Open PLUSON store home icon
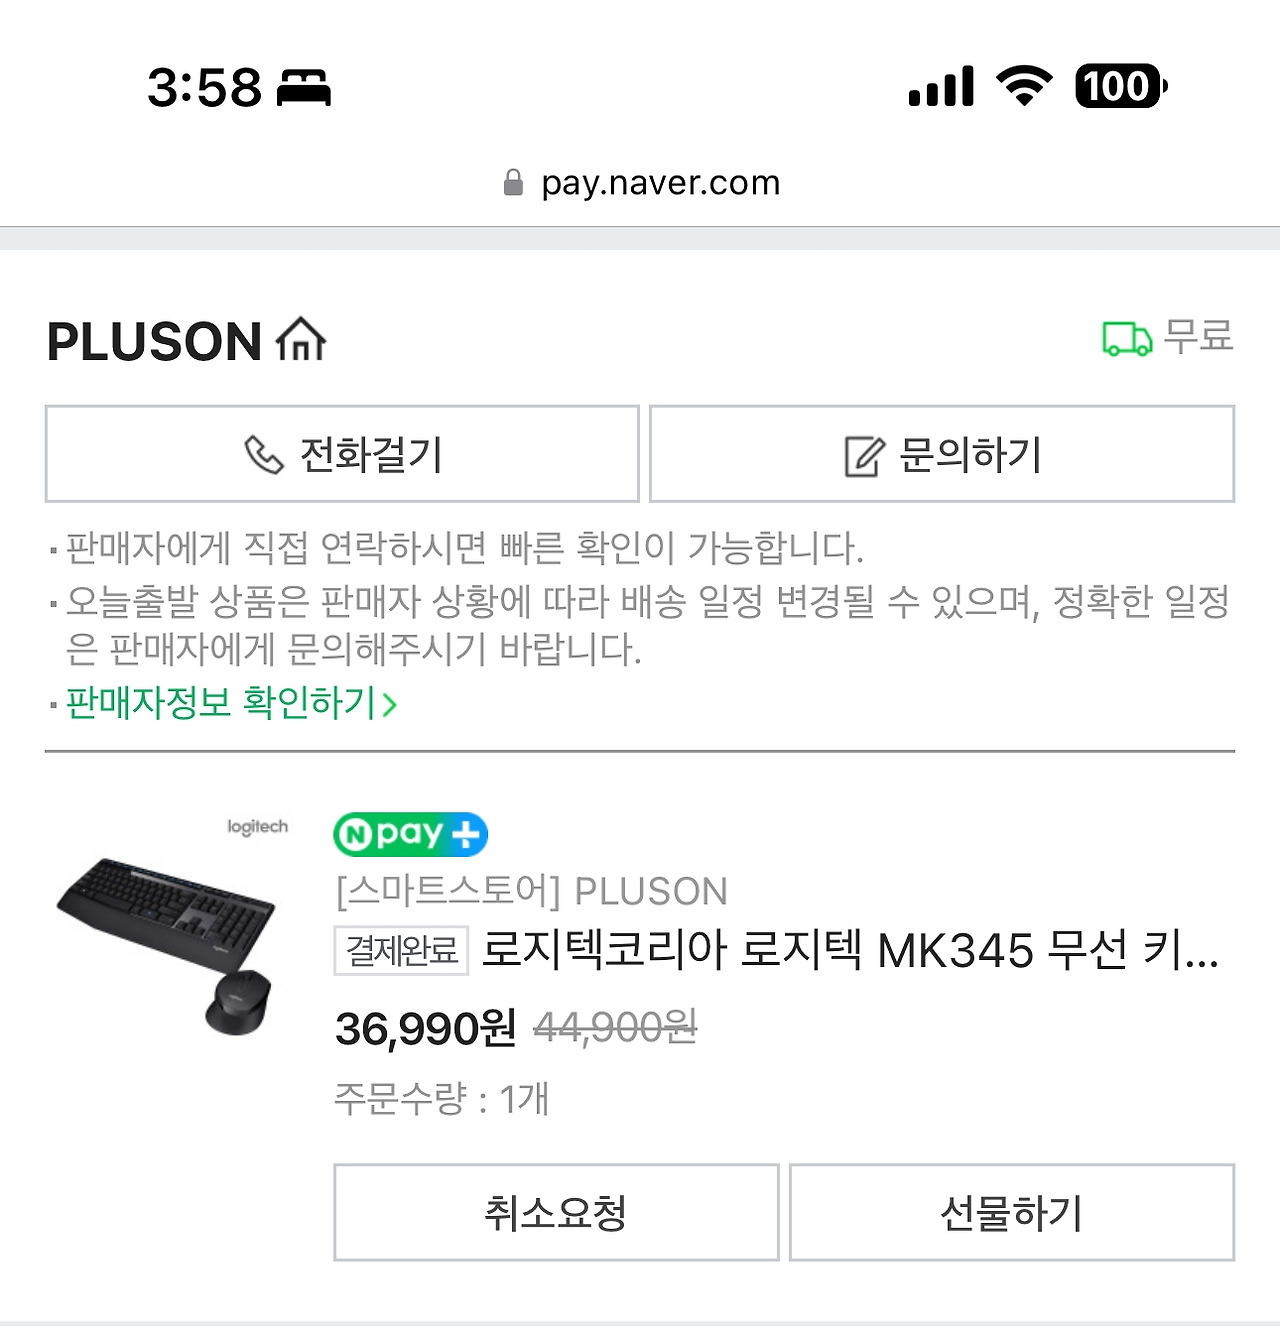Image resolution: width=1280 pixels, height=1326 pixels. (x=301, y=339)
